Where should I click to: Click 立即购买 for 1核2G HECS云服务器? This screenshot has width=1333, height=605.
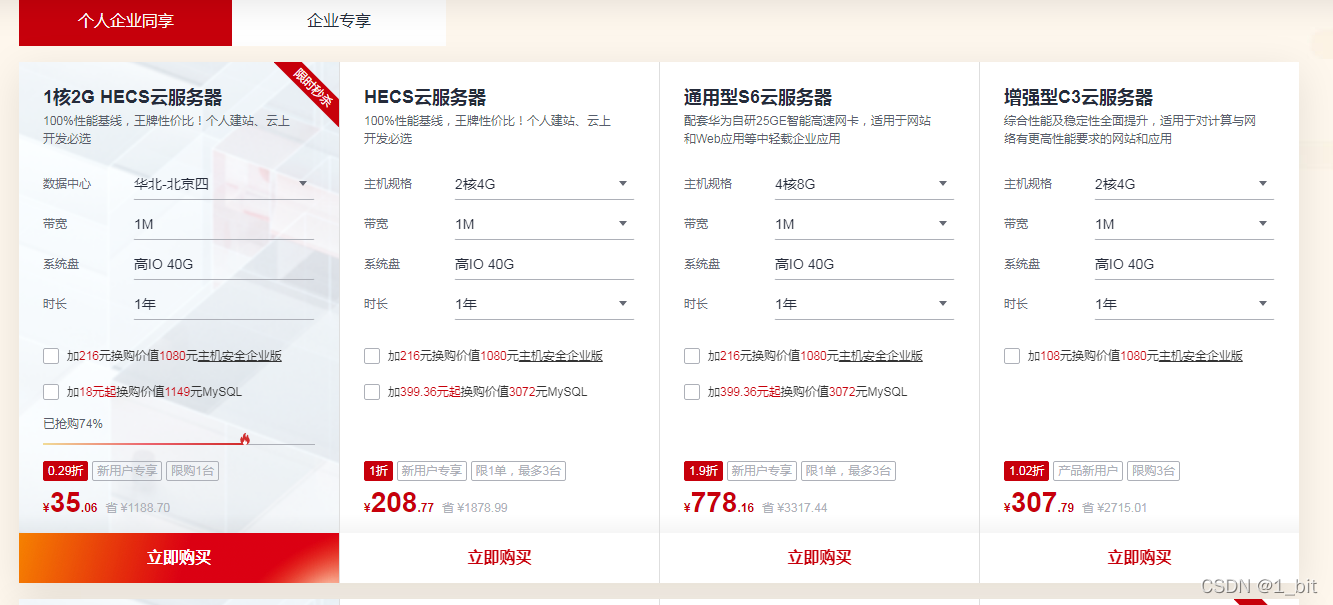click(x=179, y=558)
